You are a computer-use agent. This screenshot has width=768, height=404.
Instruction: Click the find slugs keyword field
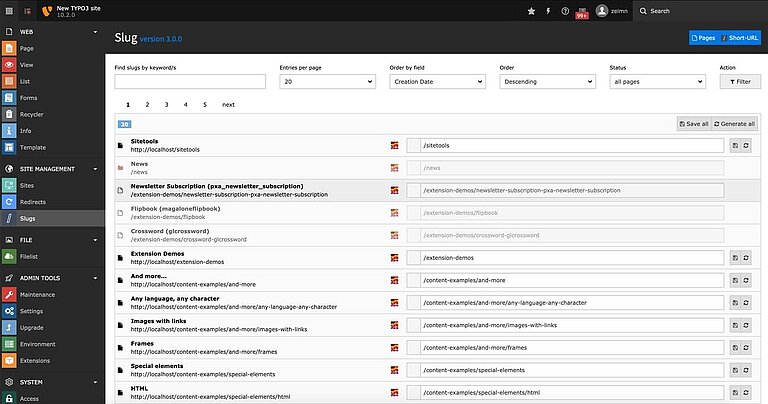click(190, 82)
